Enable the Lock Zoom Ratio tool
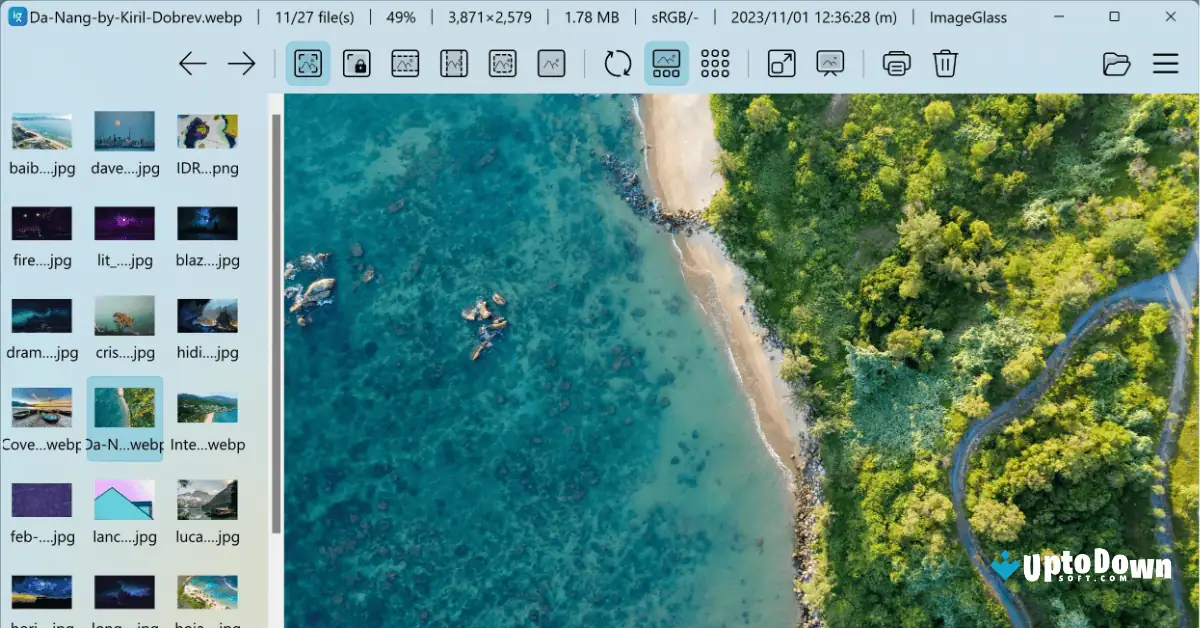The height and width of the screenshot is (628, 1200). [x=356, y=63]
